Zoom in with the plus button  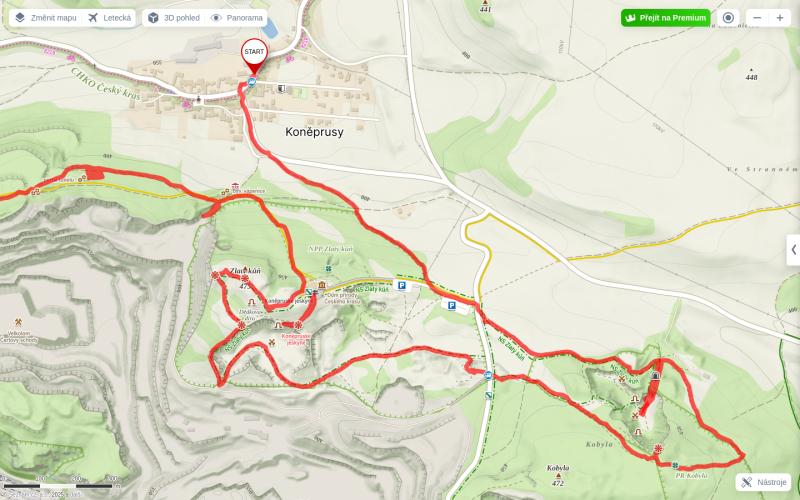click(x=780, y=18)
